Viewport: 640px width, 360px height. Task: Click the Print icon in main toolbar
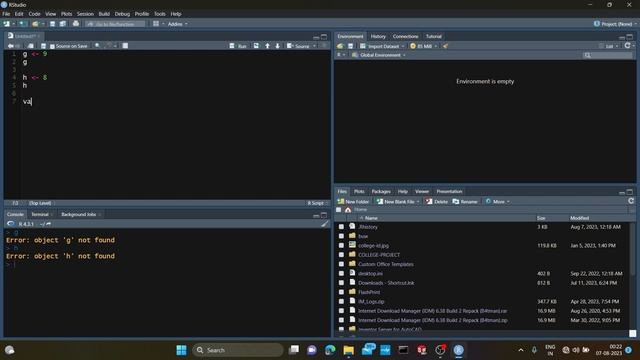pos(76,24)
